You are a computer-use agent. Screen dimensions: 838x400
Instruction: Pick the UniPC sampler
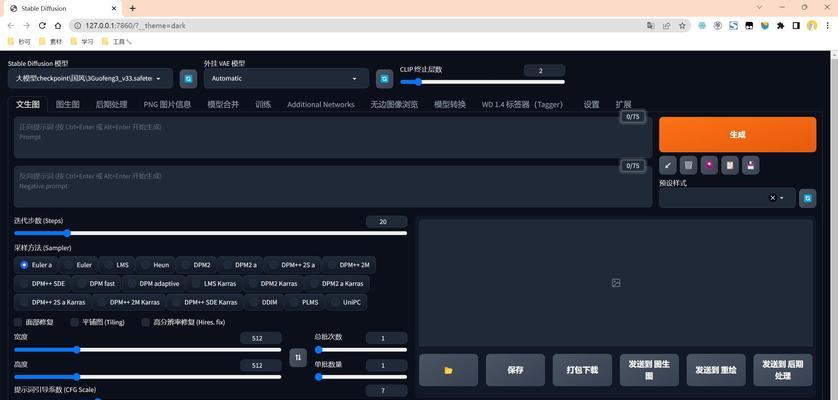[346, 302]
